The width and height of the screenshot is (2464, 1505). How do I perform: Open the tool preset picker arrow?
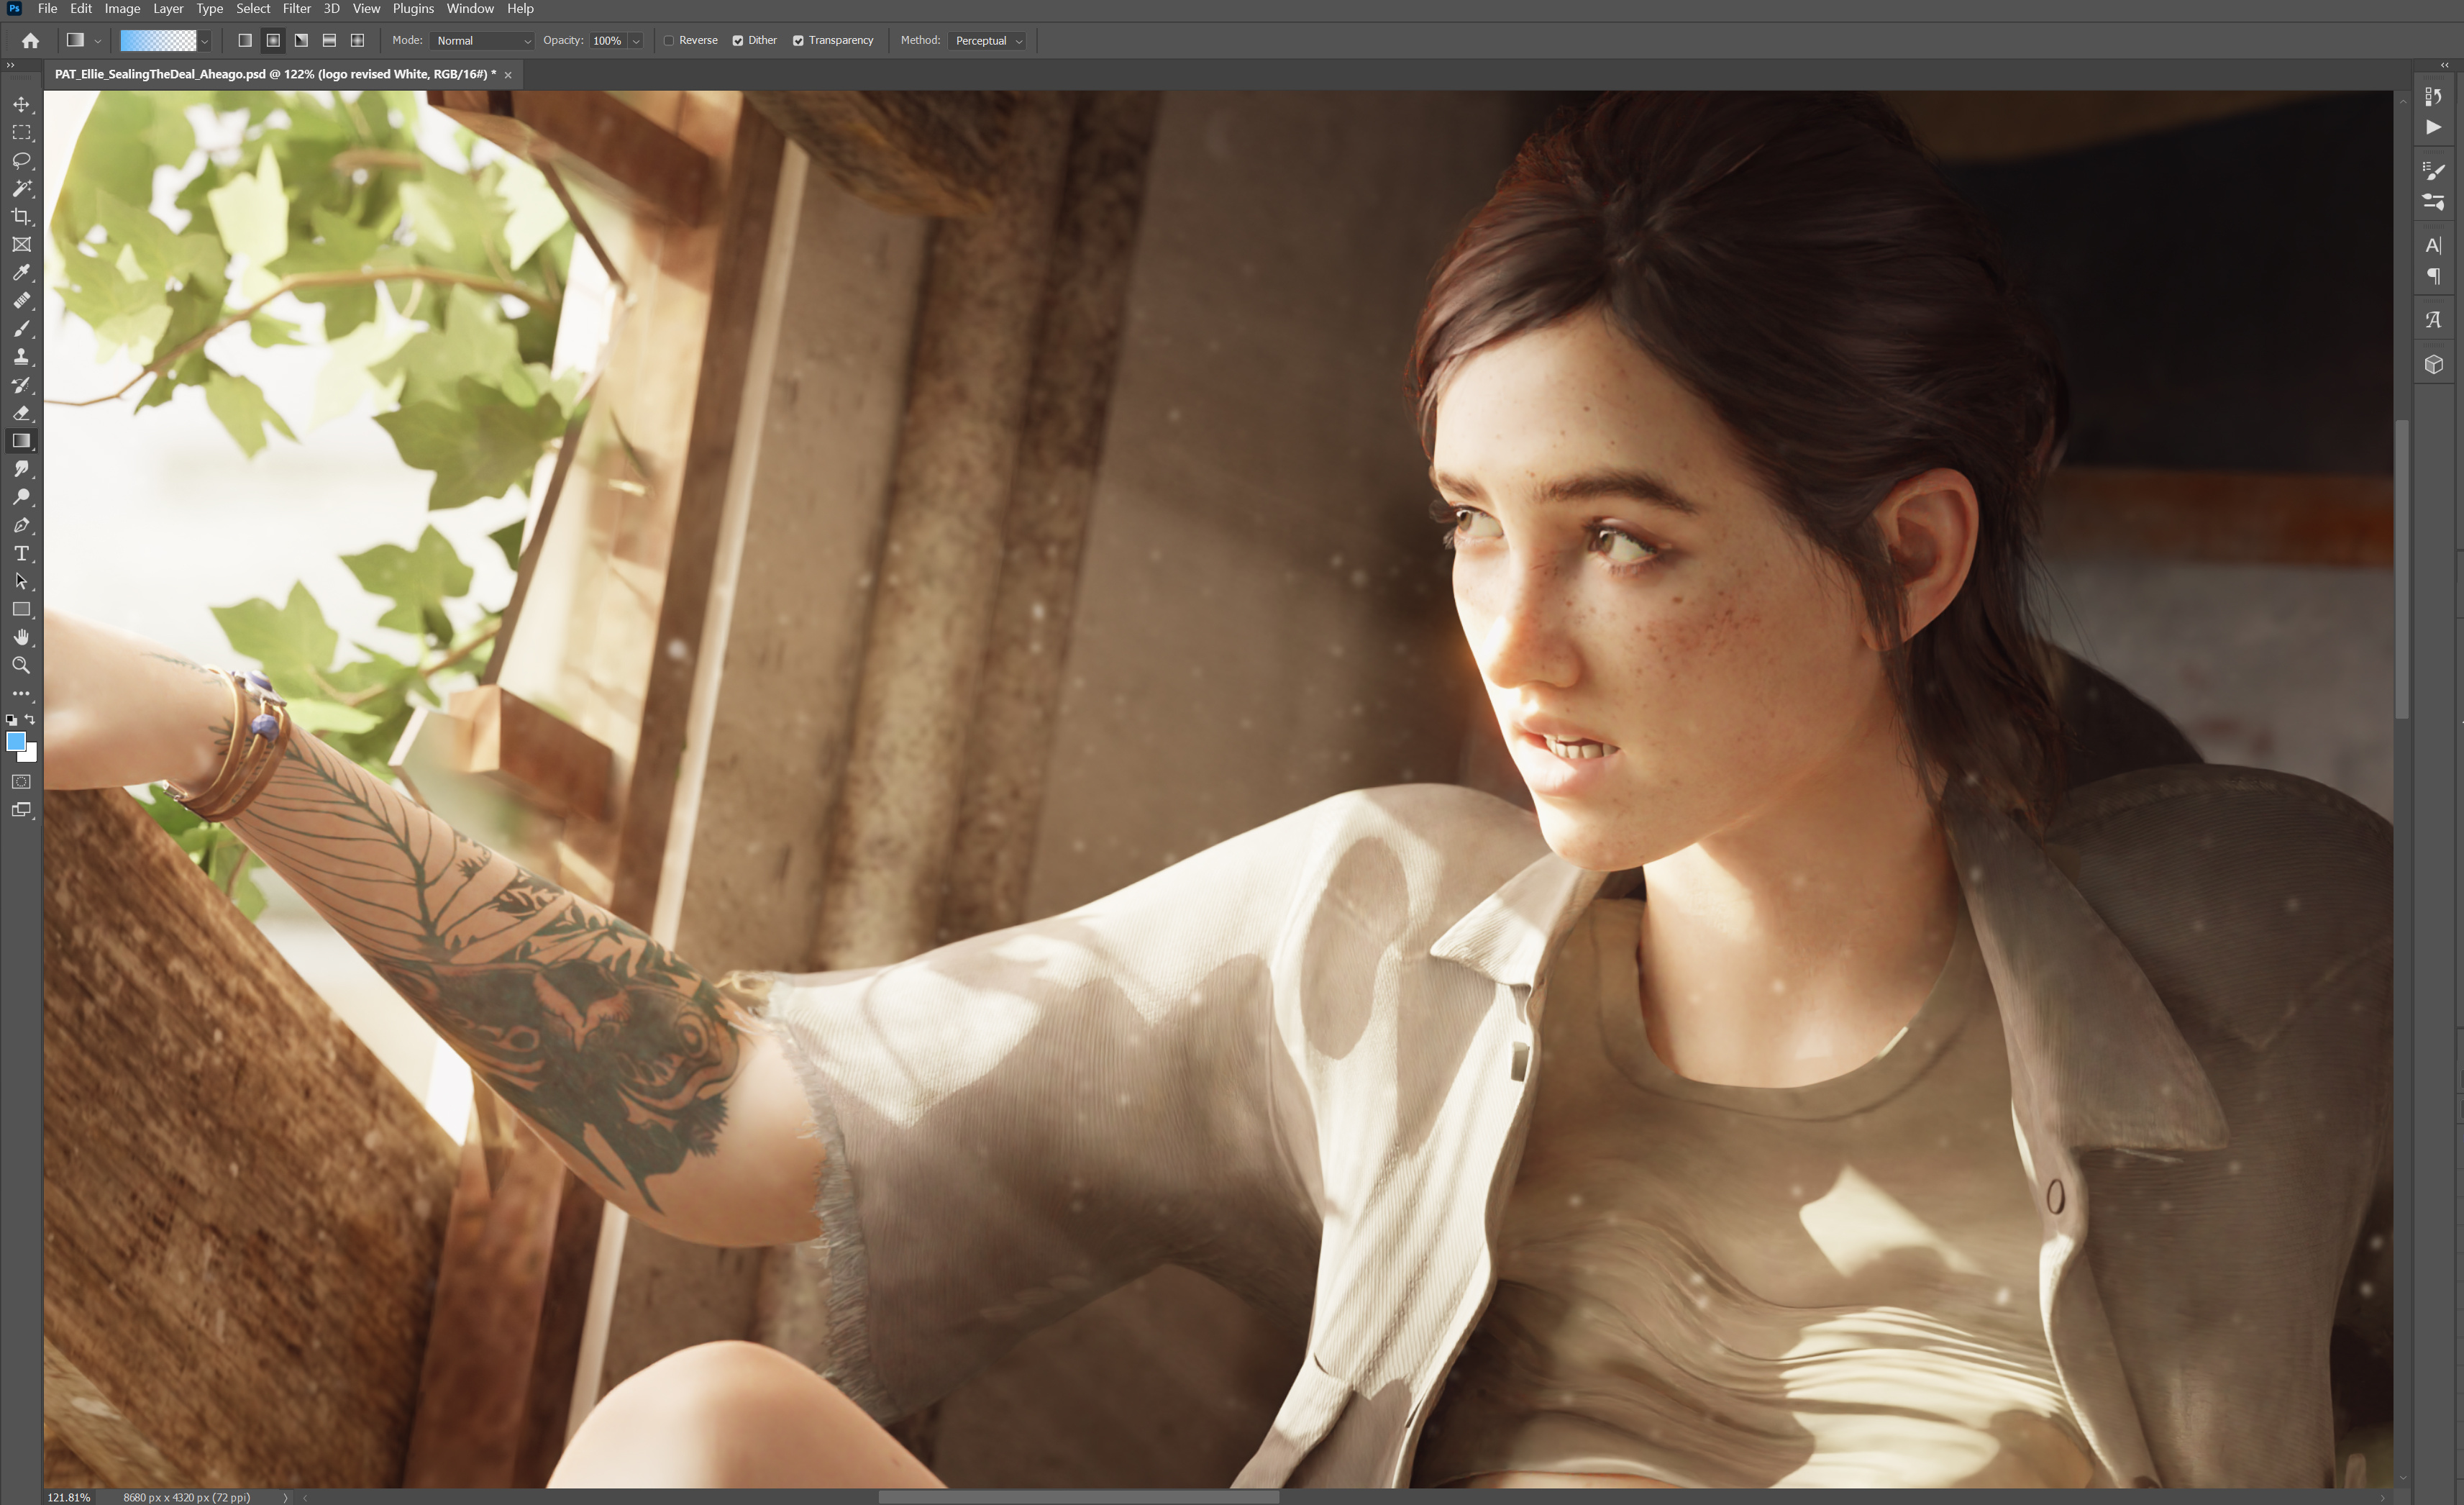[97, 41]
